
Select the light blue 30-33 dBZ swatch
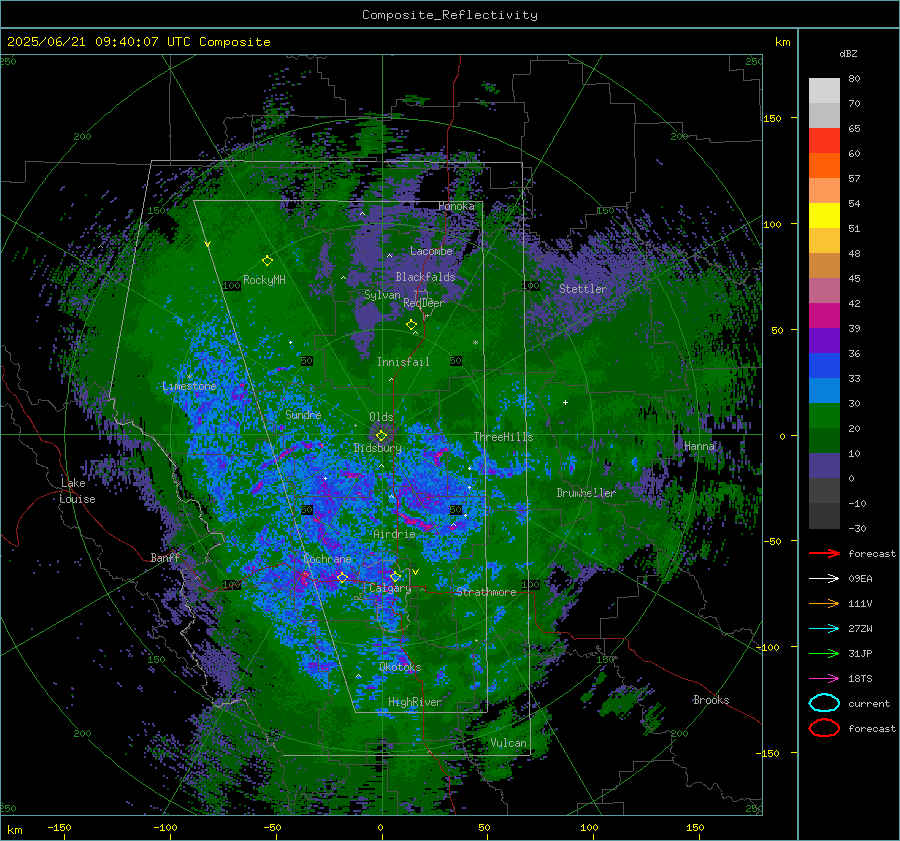[824, 390]
